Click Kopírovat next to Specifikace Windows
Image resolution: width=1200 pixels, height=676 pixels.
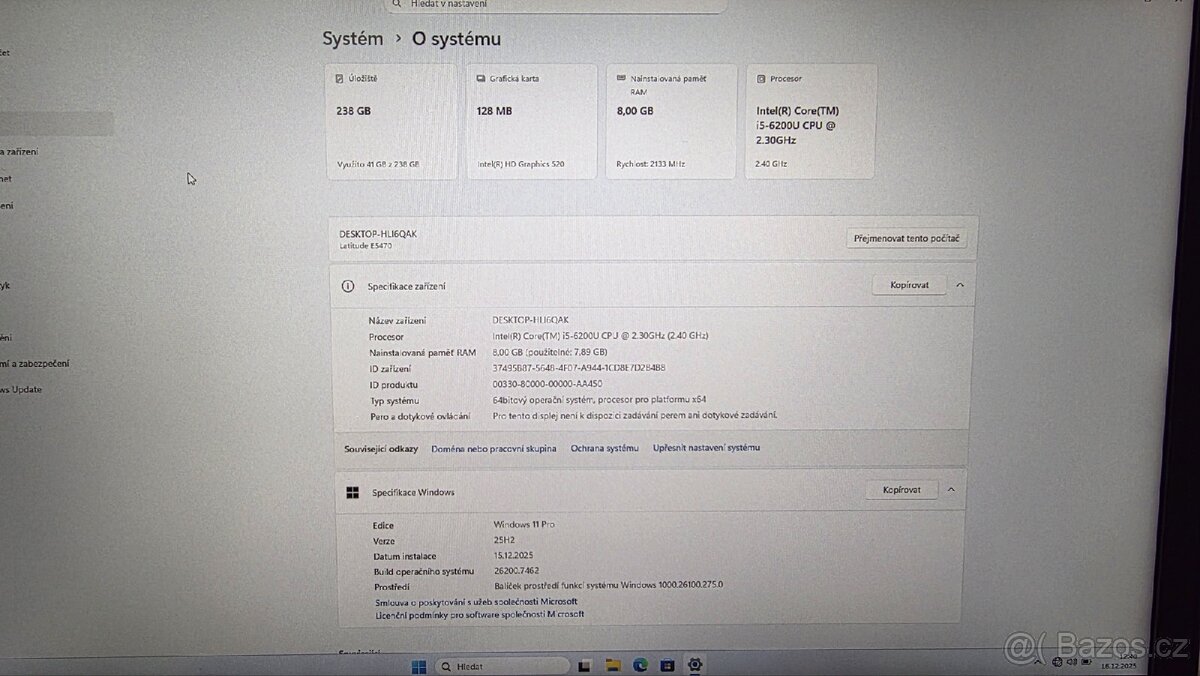pyautogui.click(x=900, y=489)
